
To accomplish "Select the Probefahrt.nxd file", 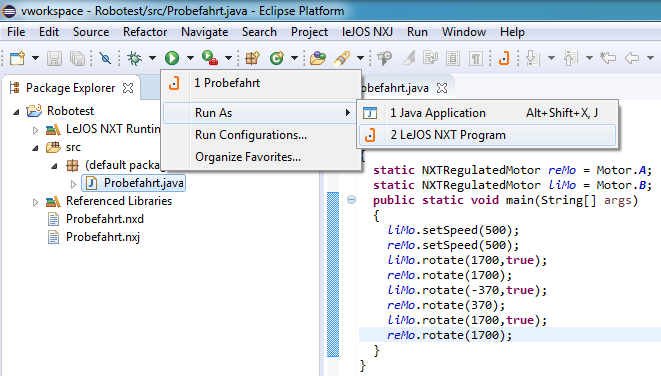I will [105, 219].
